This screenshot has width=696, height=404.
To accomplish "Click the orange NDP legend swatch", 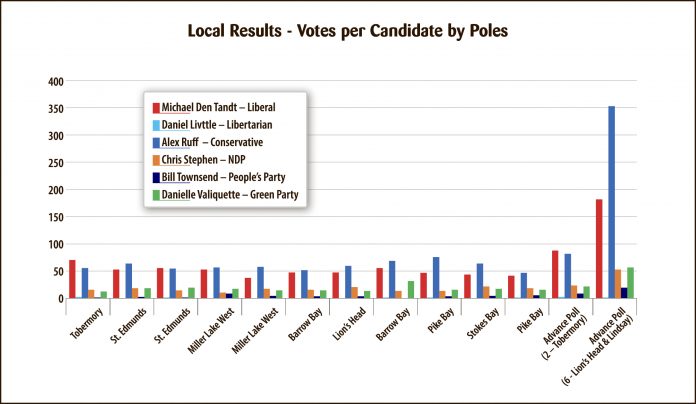I will (x=155, y=159).
